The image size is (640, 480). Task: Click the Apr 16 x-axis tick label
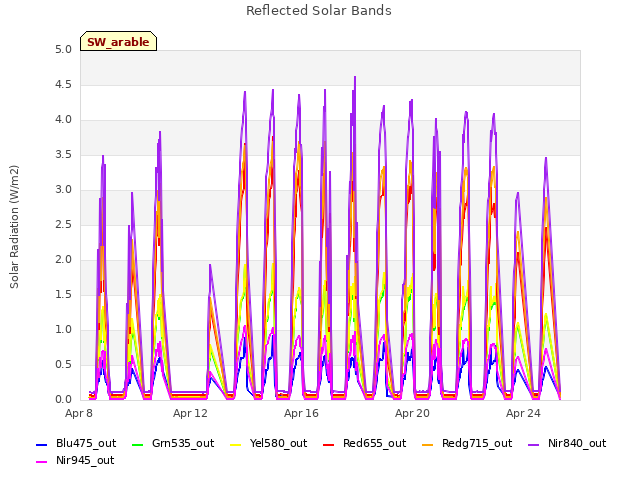point(301,413)
